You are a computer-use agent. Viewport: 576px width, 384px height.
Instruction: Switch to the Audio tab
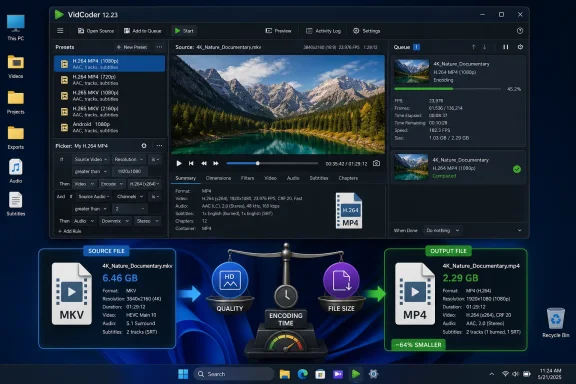tap(293, 178)
